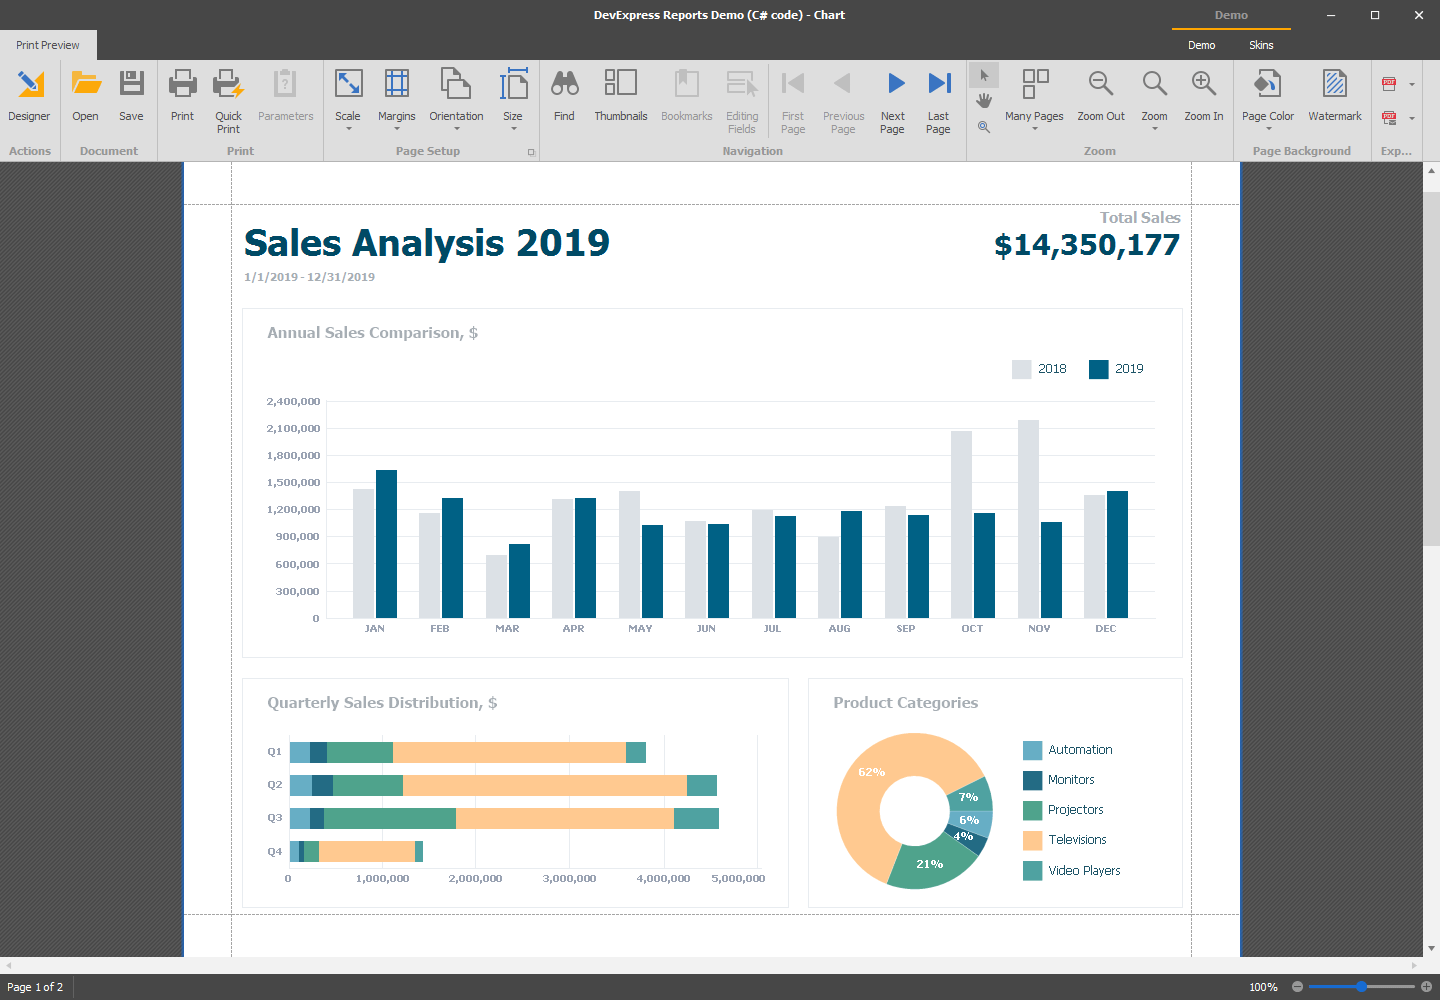Adjust the zoom slider at bottom right

click(x=1362, y=986)
